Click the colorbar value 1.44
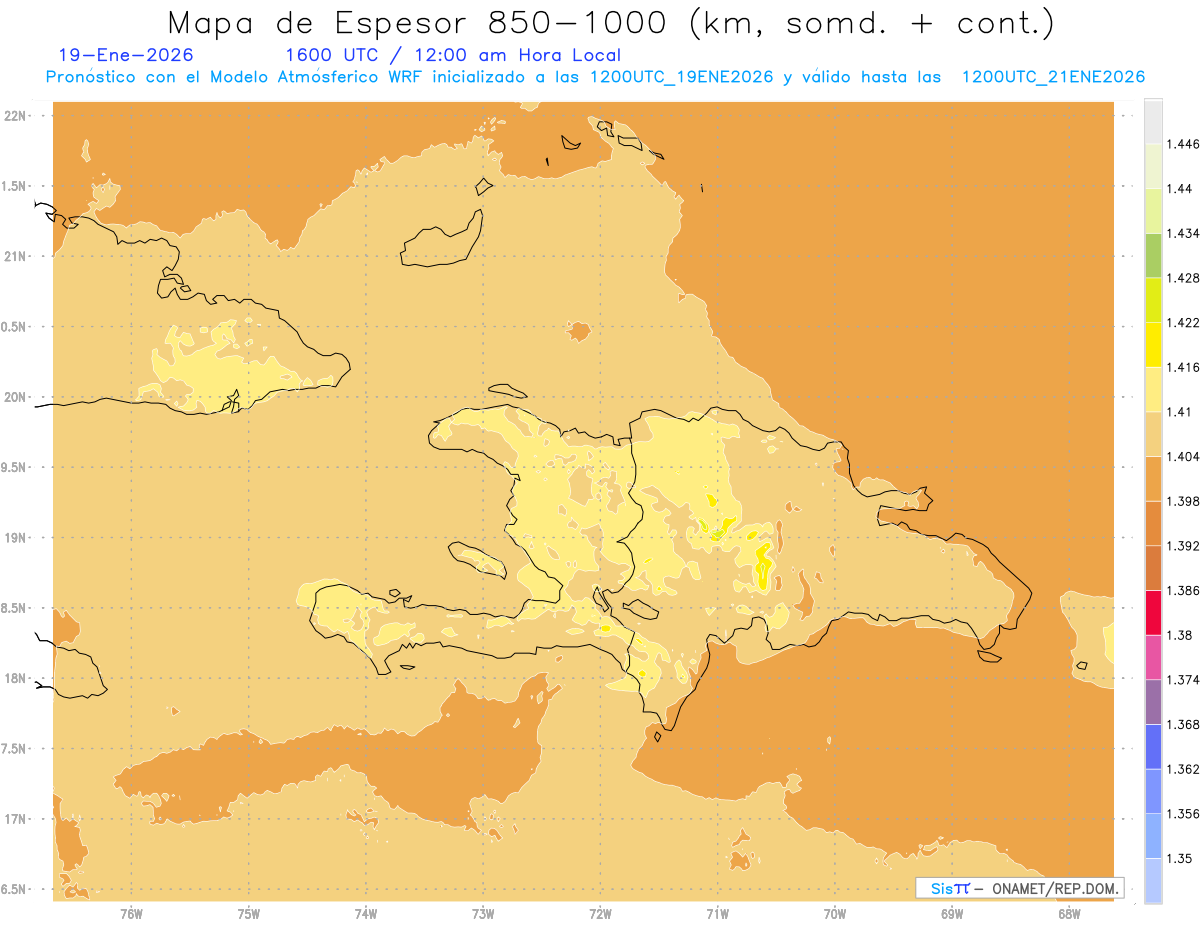Image resolution: width=1200 pixels, height=927 pixels. point(1180,188)
